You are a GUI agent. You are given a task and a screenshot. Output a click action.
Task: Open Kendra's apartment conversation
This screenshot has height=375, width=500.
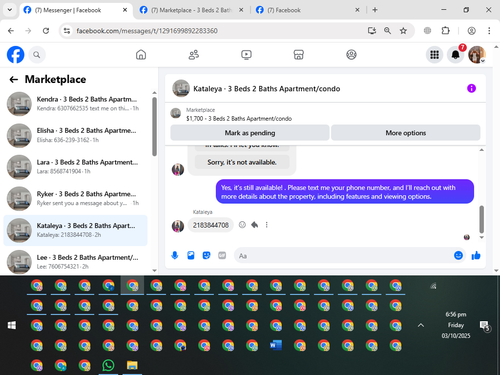coord(75,104)
